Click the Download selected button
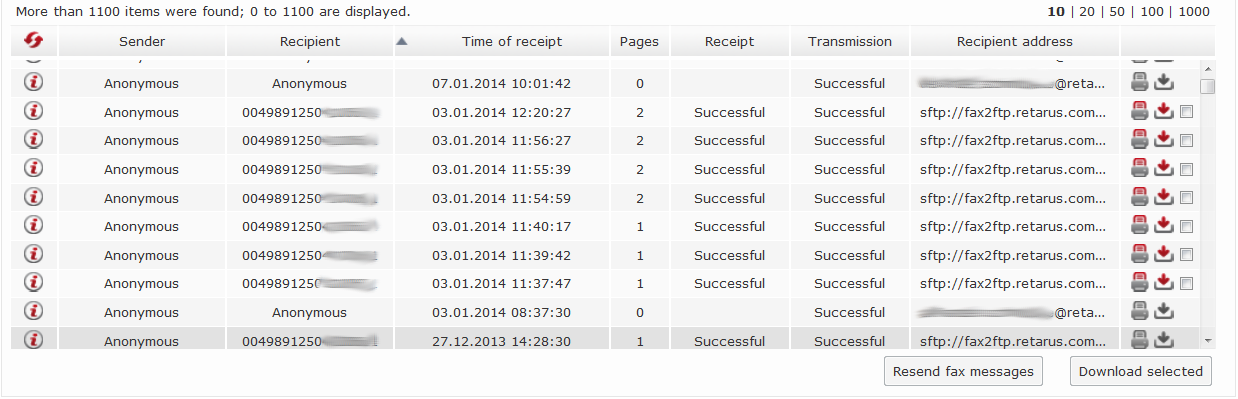The width and height of the screenshot is (1238, 399). coord(1141,371)
